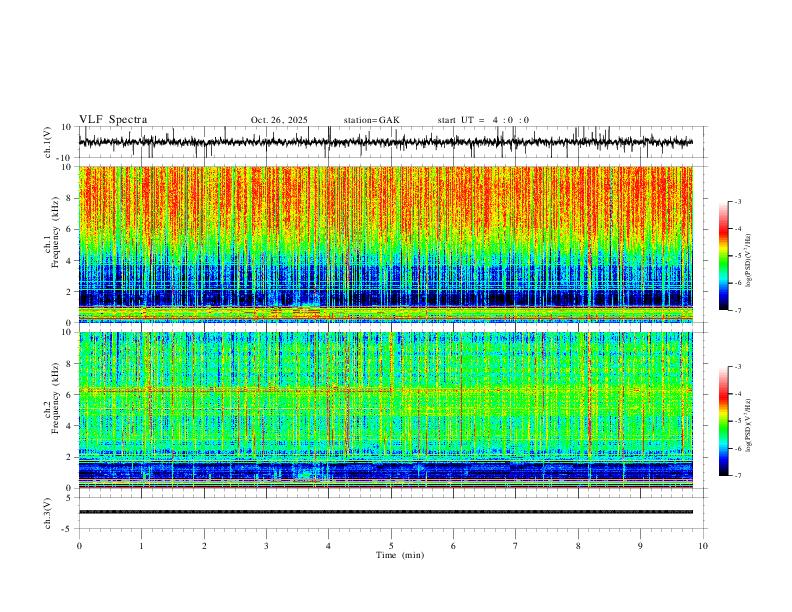The image size is (792, 612).
Task: Click the 'station=GAK' label
Action: pyautogui.click(x=371, y=120)
